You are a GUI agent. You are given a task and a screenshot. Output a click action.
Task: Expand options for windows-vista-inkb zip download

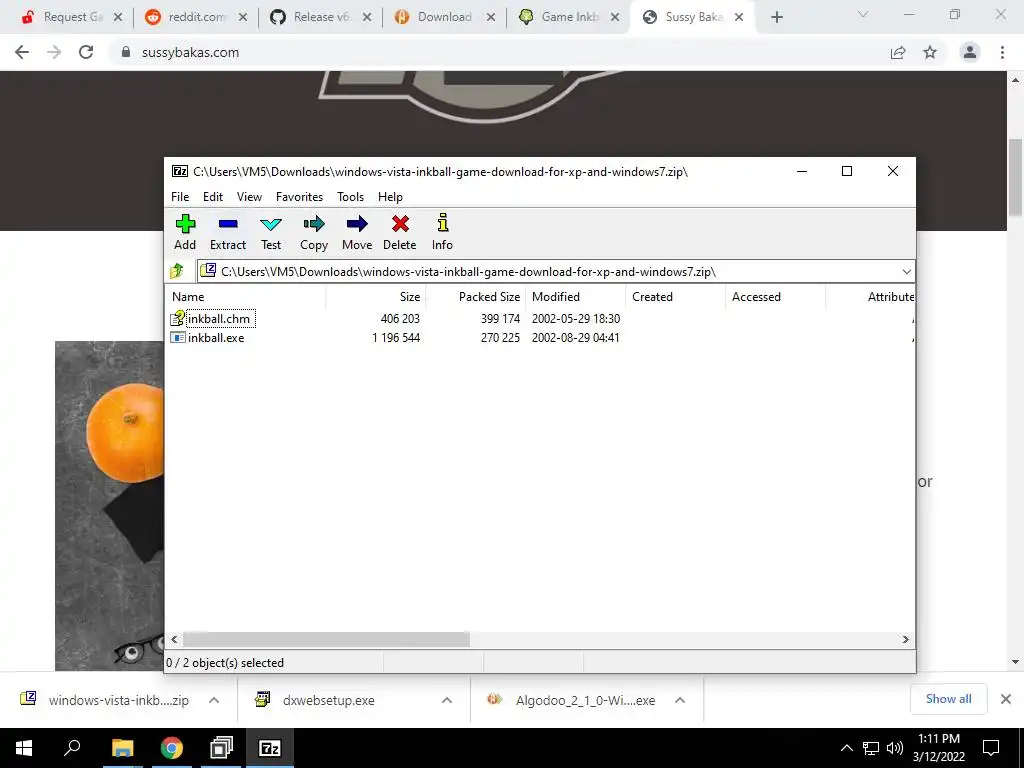point(214,700)
